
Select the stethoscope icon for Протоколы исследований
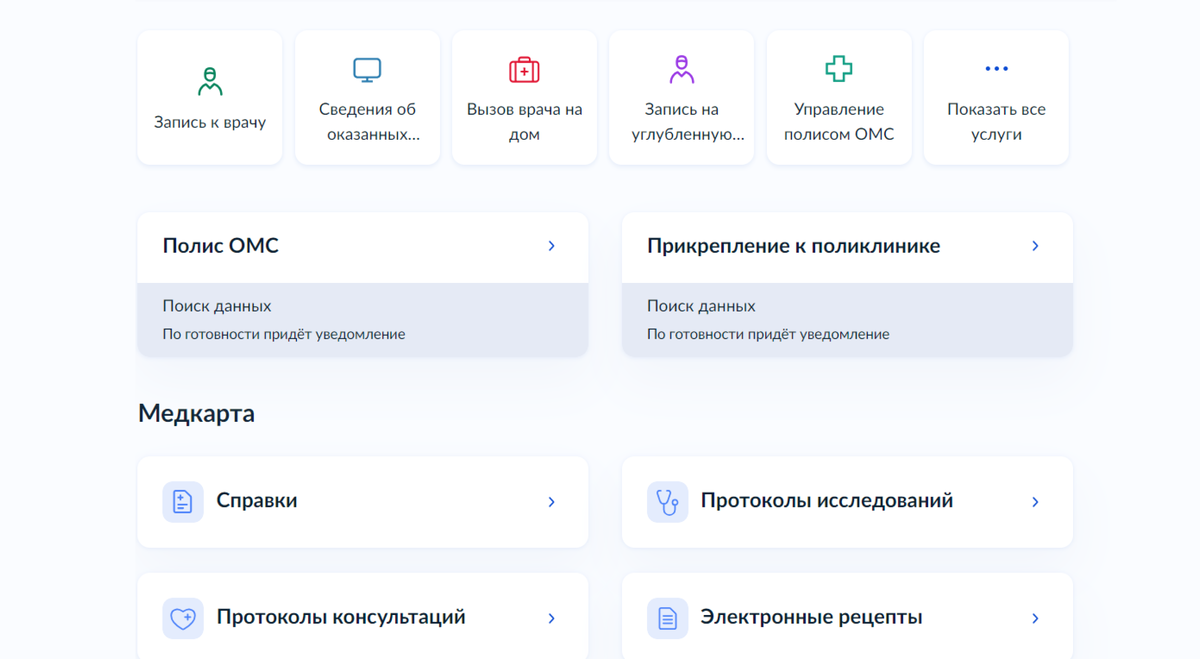tap(668, 502)
